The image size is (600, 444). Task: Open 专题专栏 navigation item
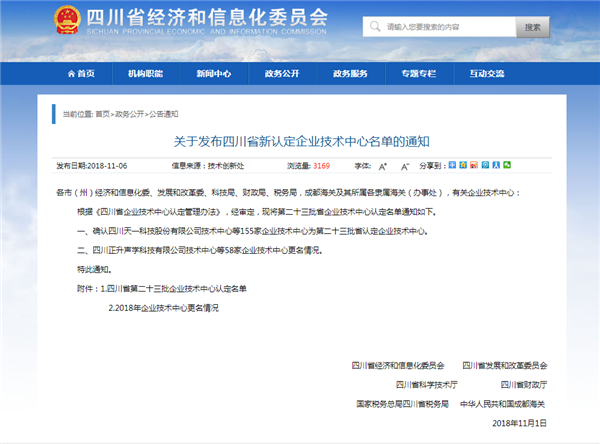click(x=418, y=74)
